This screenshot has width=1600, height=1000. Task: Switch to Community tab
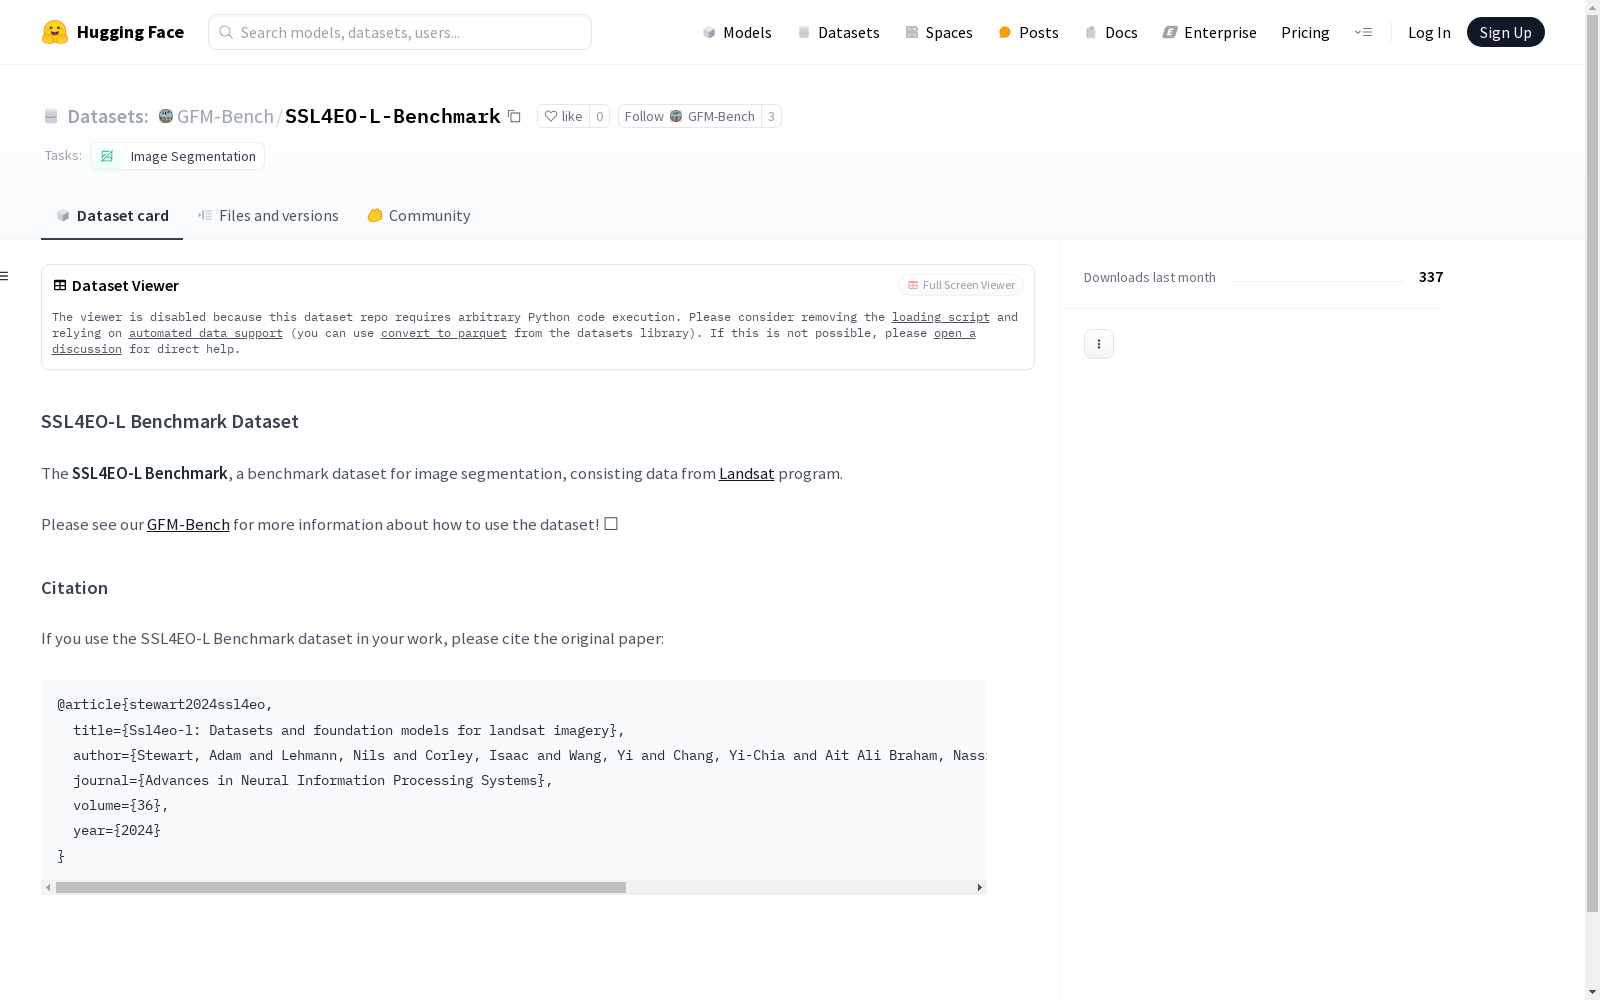click(418, 215)
